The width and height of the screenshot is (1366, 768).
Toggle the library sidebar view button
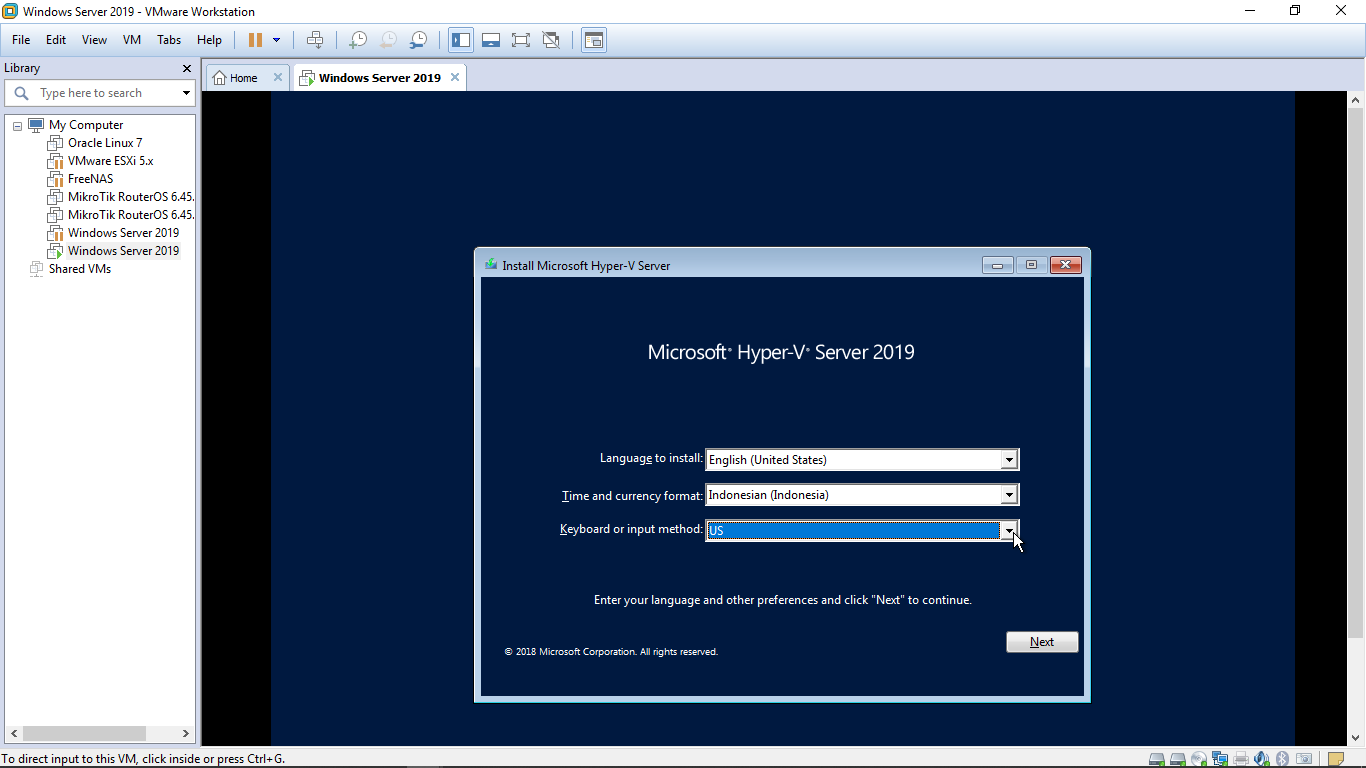[461, 40]
